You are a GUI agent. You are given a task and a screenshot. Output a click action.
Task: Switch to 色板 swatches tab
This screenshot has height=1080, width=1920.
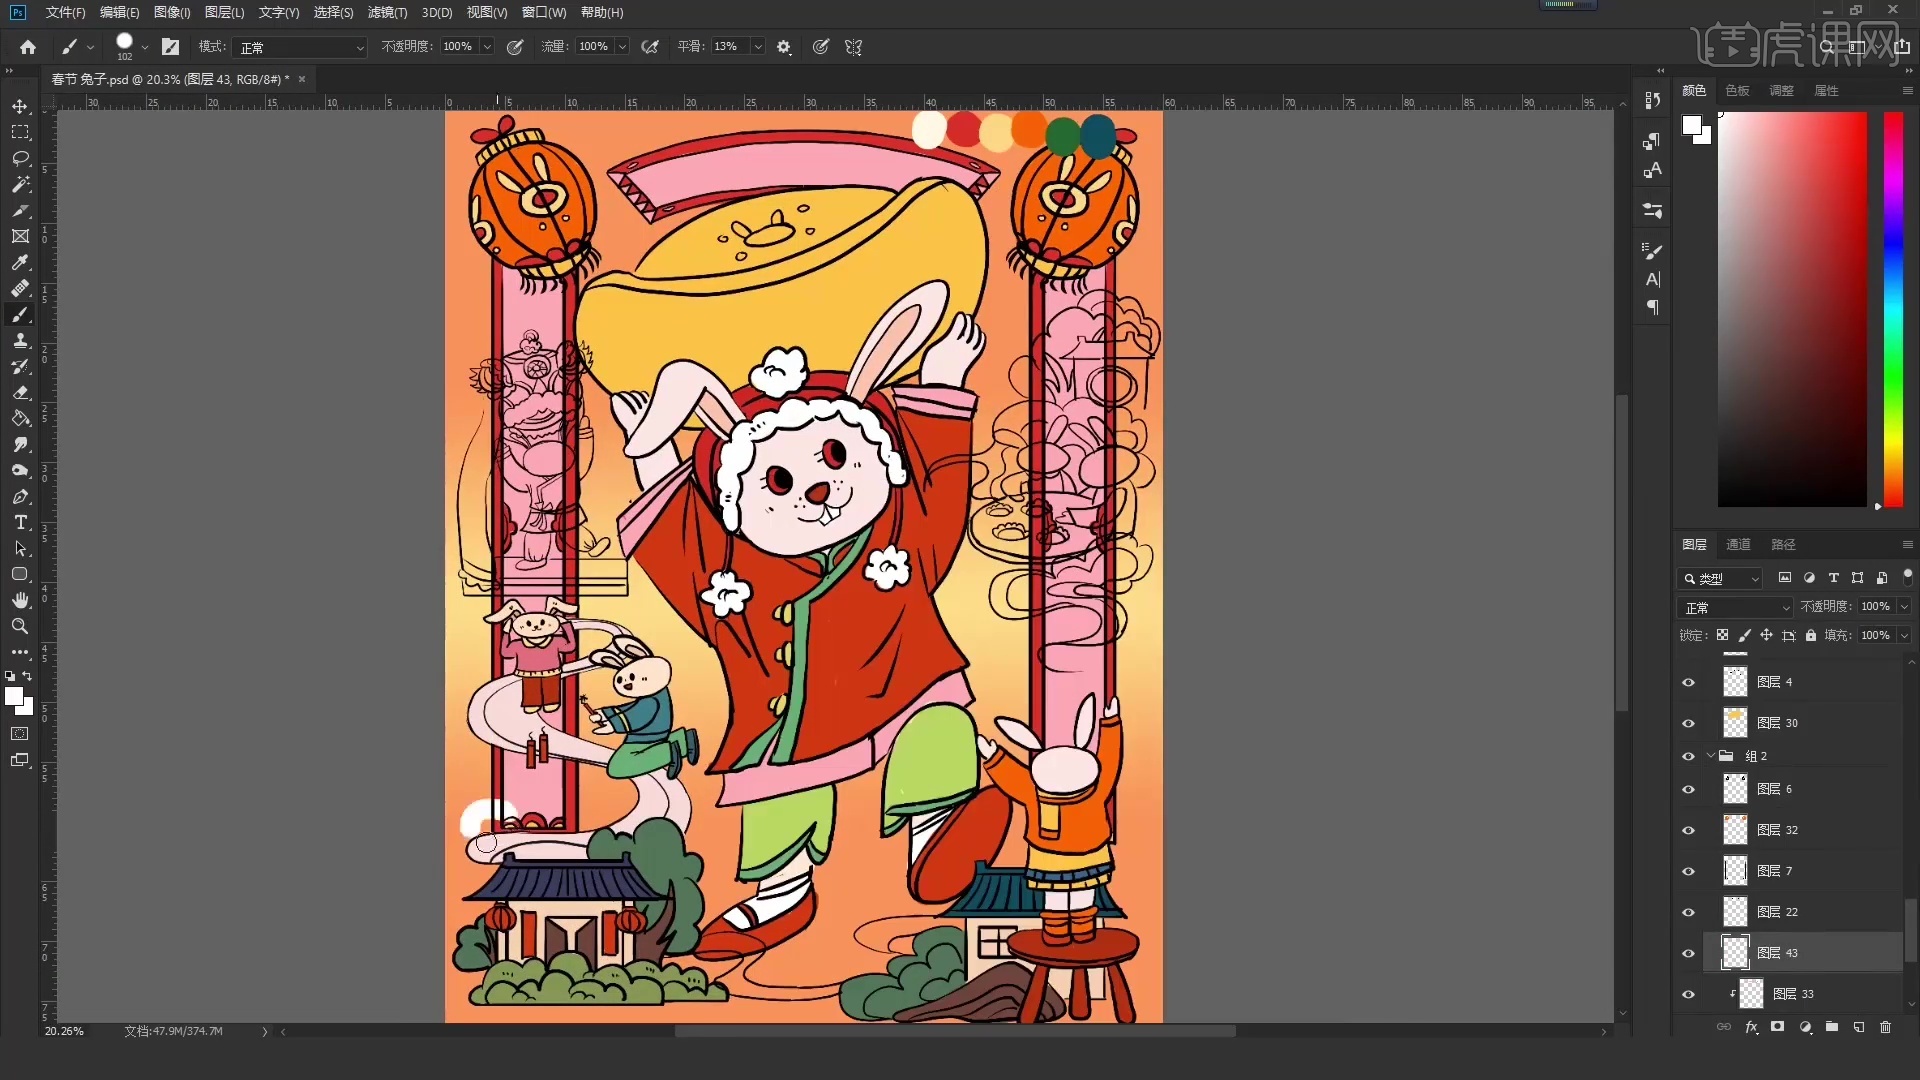[1738, 90]
